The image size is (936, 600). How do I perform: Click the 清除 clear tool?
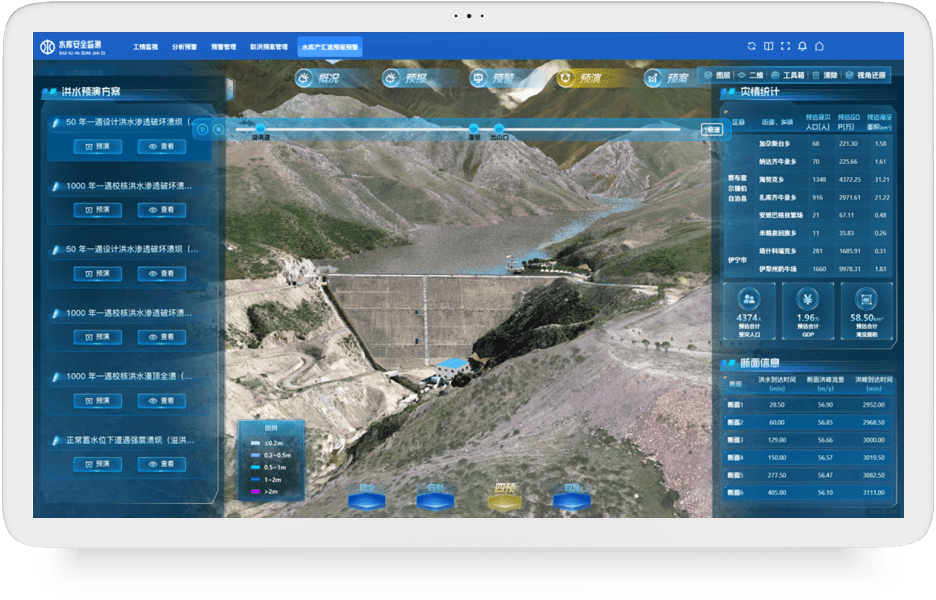click(x=826, y=75)
